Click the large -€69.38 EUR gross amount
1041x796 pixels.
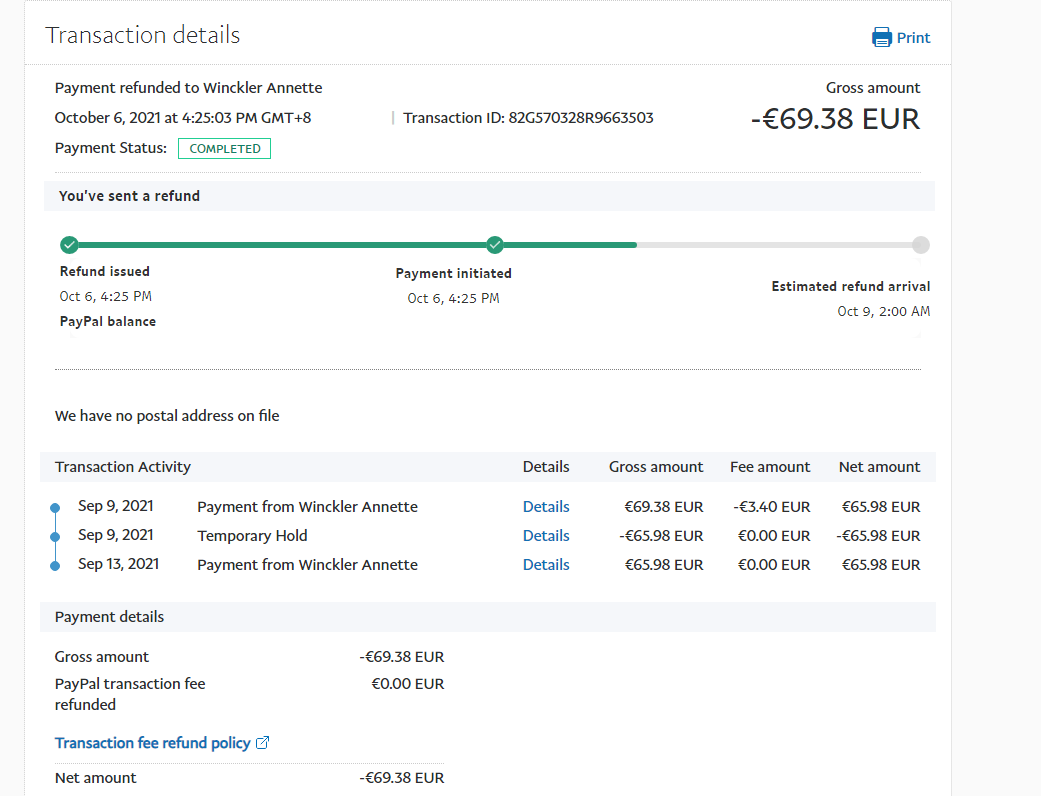pos(835,119)
